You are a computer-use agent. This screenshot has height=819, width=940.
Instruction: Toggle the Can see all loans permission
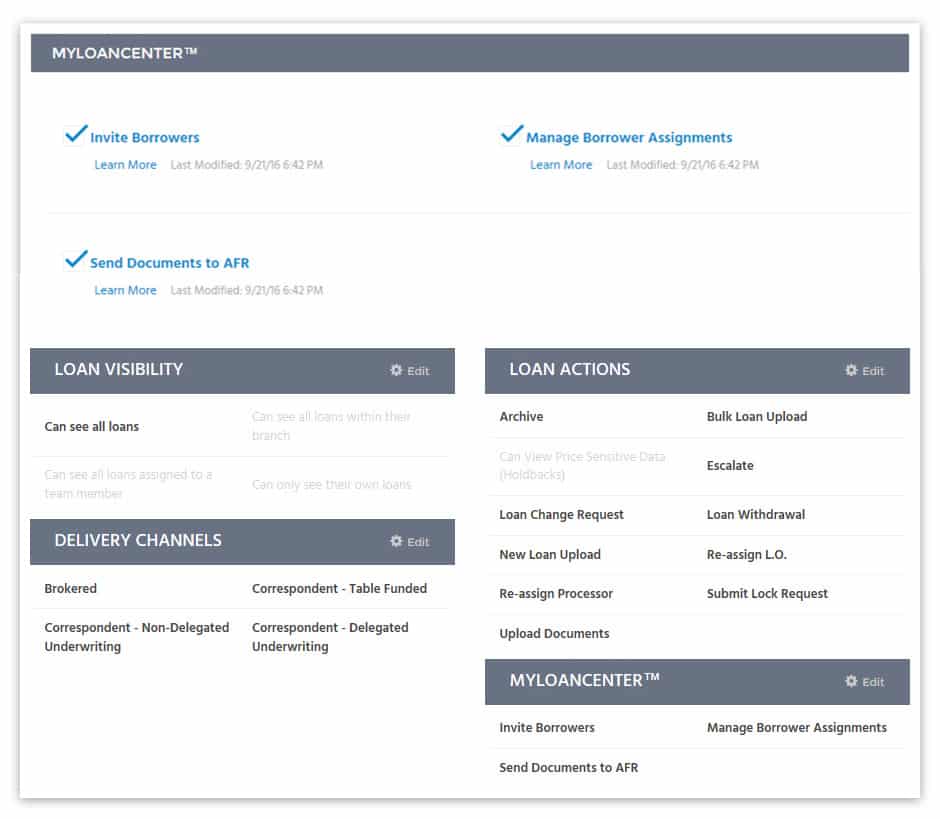[x=93, y=425]
